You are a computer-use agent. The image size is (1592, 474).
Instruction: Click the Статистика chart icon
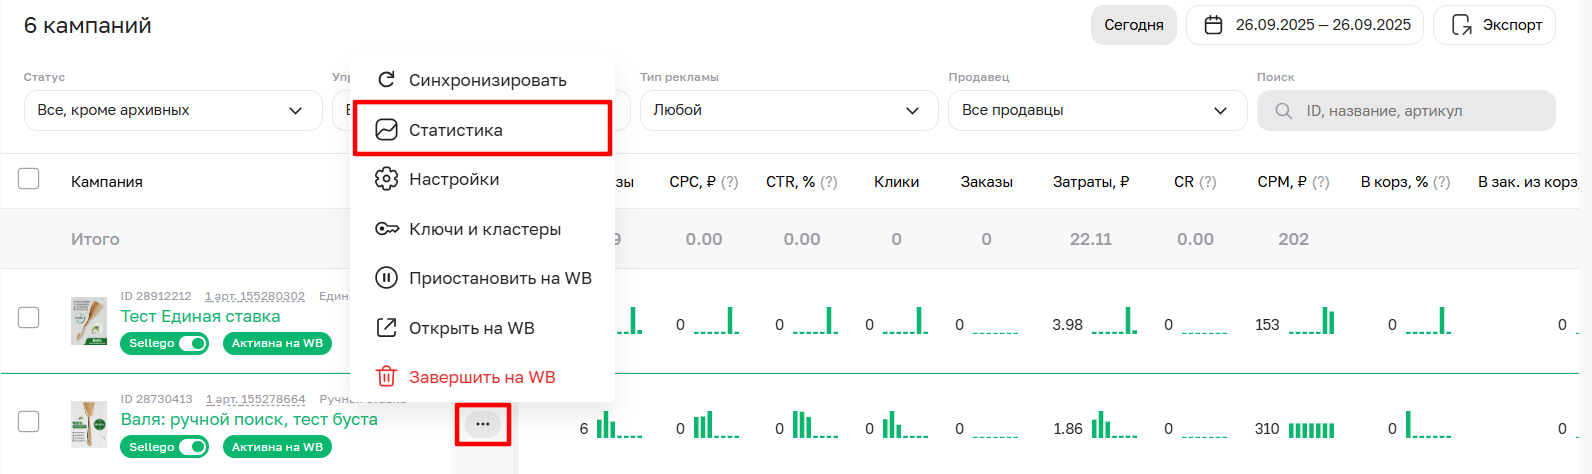(386, 130)
